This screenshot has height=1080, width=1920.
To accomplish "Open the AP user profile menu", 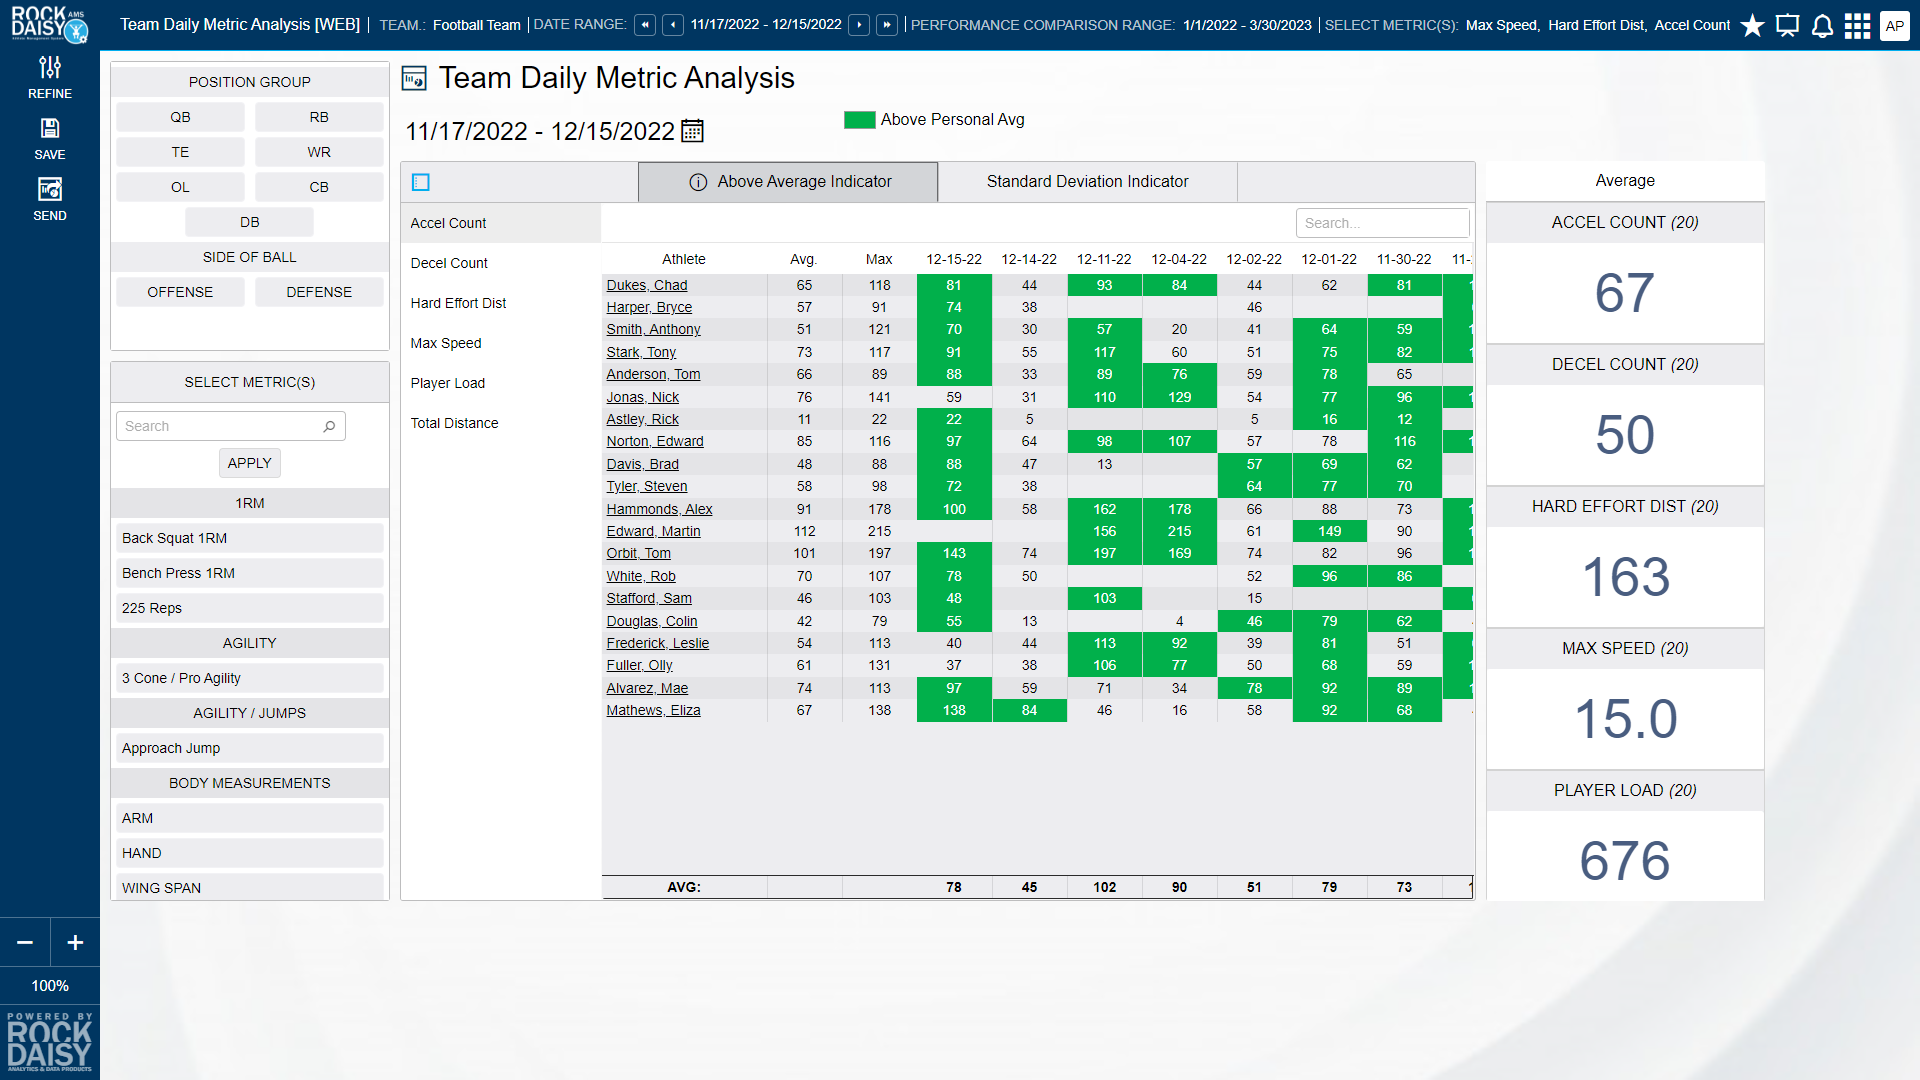I will coord(1894,26).
